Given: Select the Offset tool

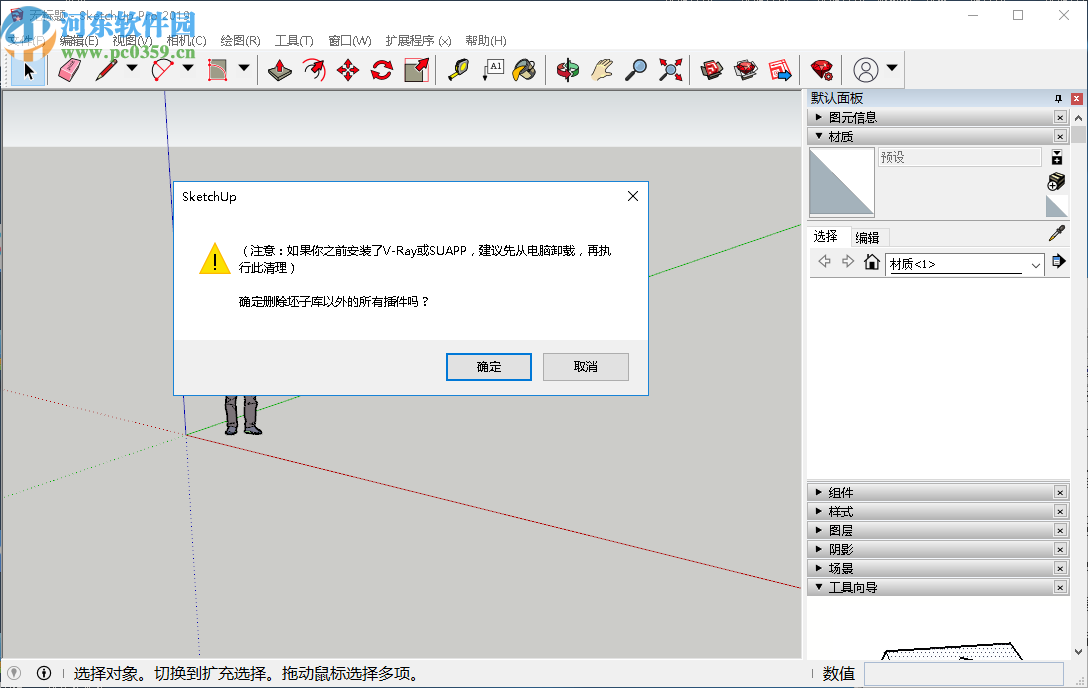Looking at the screenshot, I should tap(314, 70).
